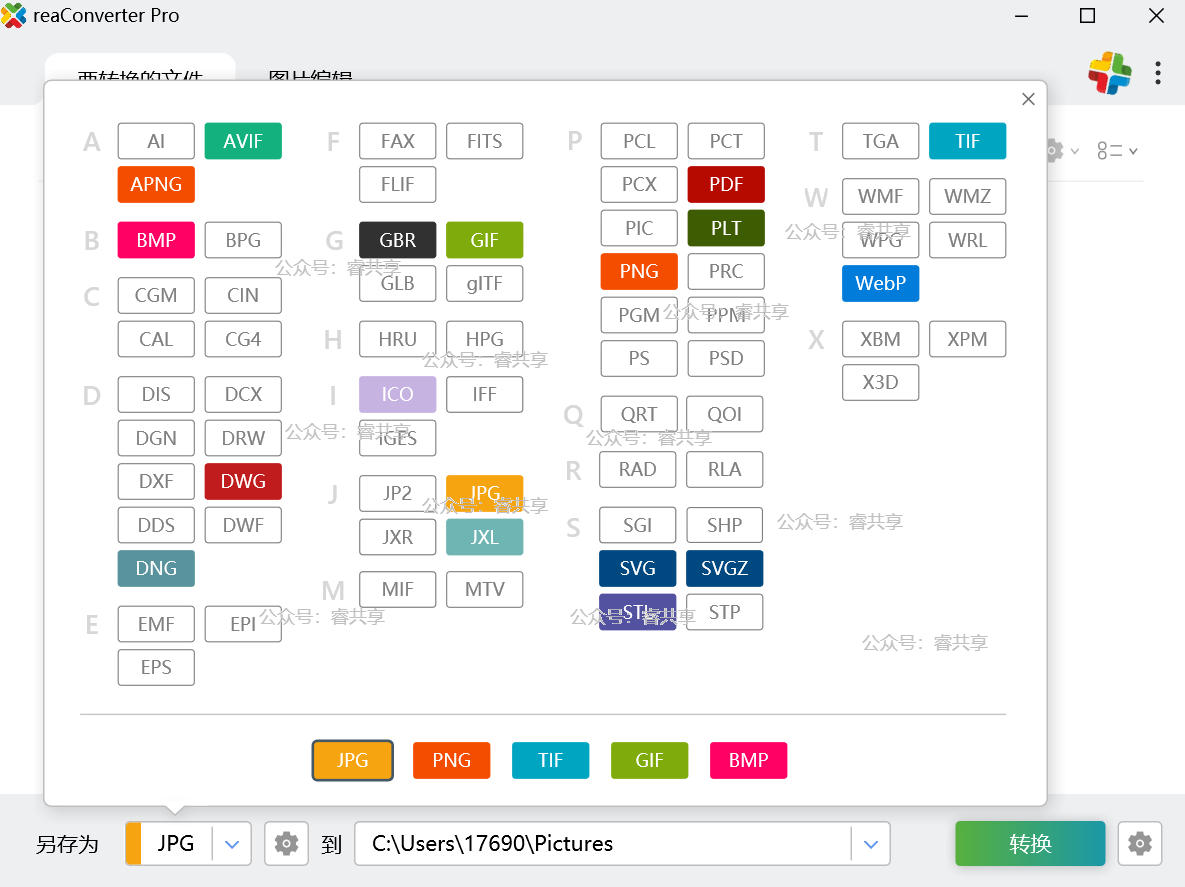
Task: Pick the green AVIF format
Action: tap(243, 141)
